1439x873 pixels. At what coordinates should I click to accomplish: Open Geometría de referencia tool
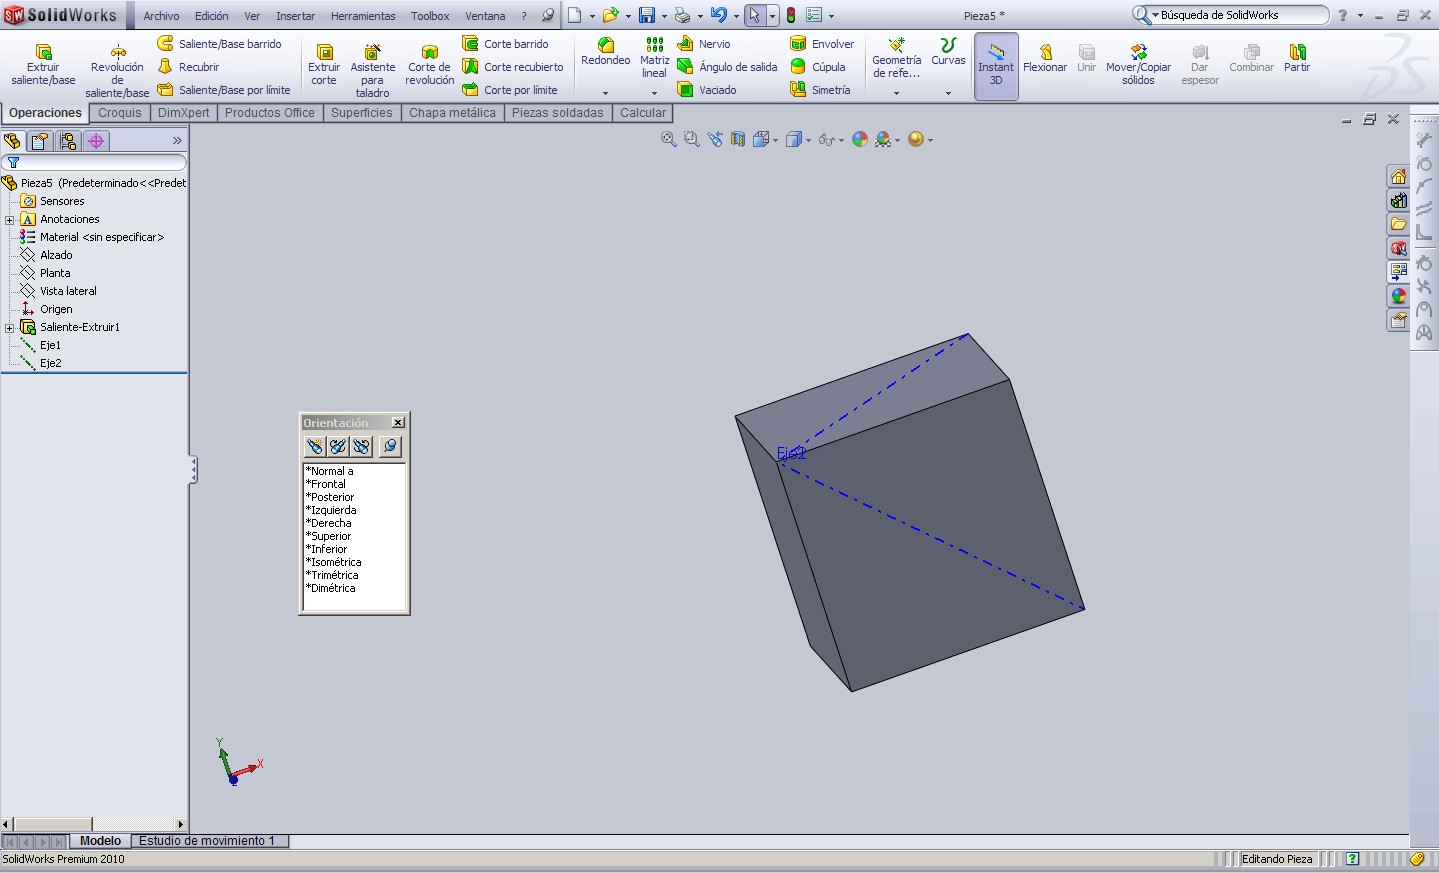896,58
